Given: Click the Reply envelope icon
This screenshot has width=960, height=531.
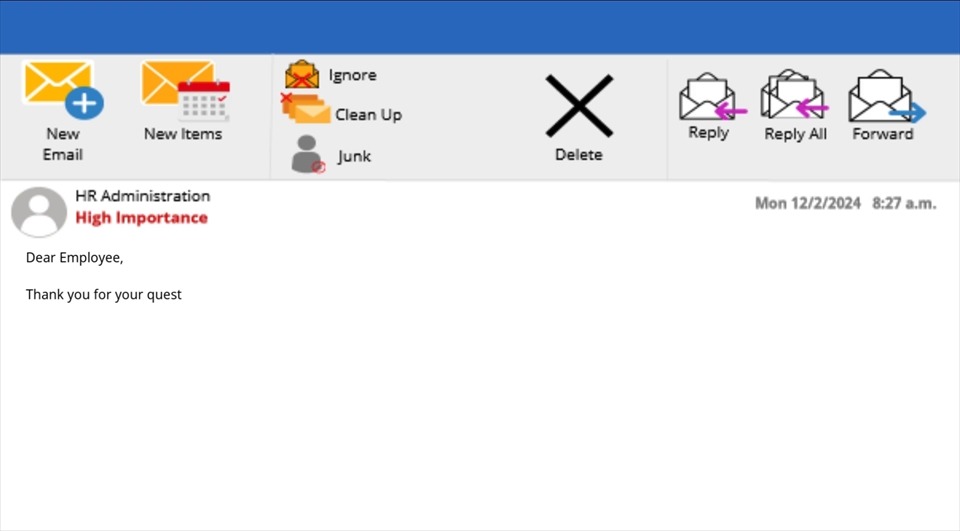Looking at the screenshot, I should point(712,97).
